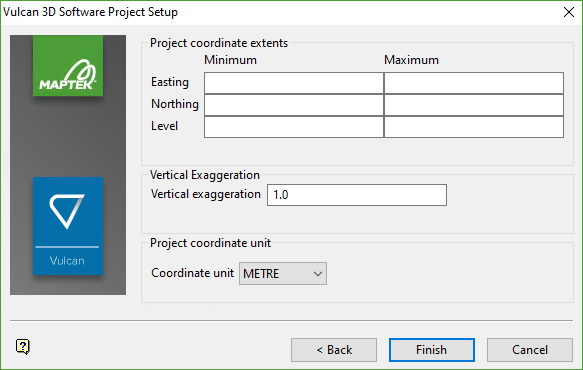Image resolution: width=583 pixels, height=370 pixels.
Task: Click the Level maximum field
Action: click(474, 127)
